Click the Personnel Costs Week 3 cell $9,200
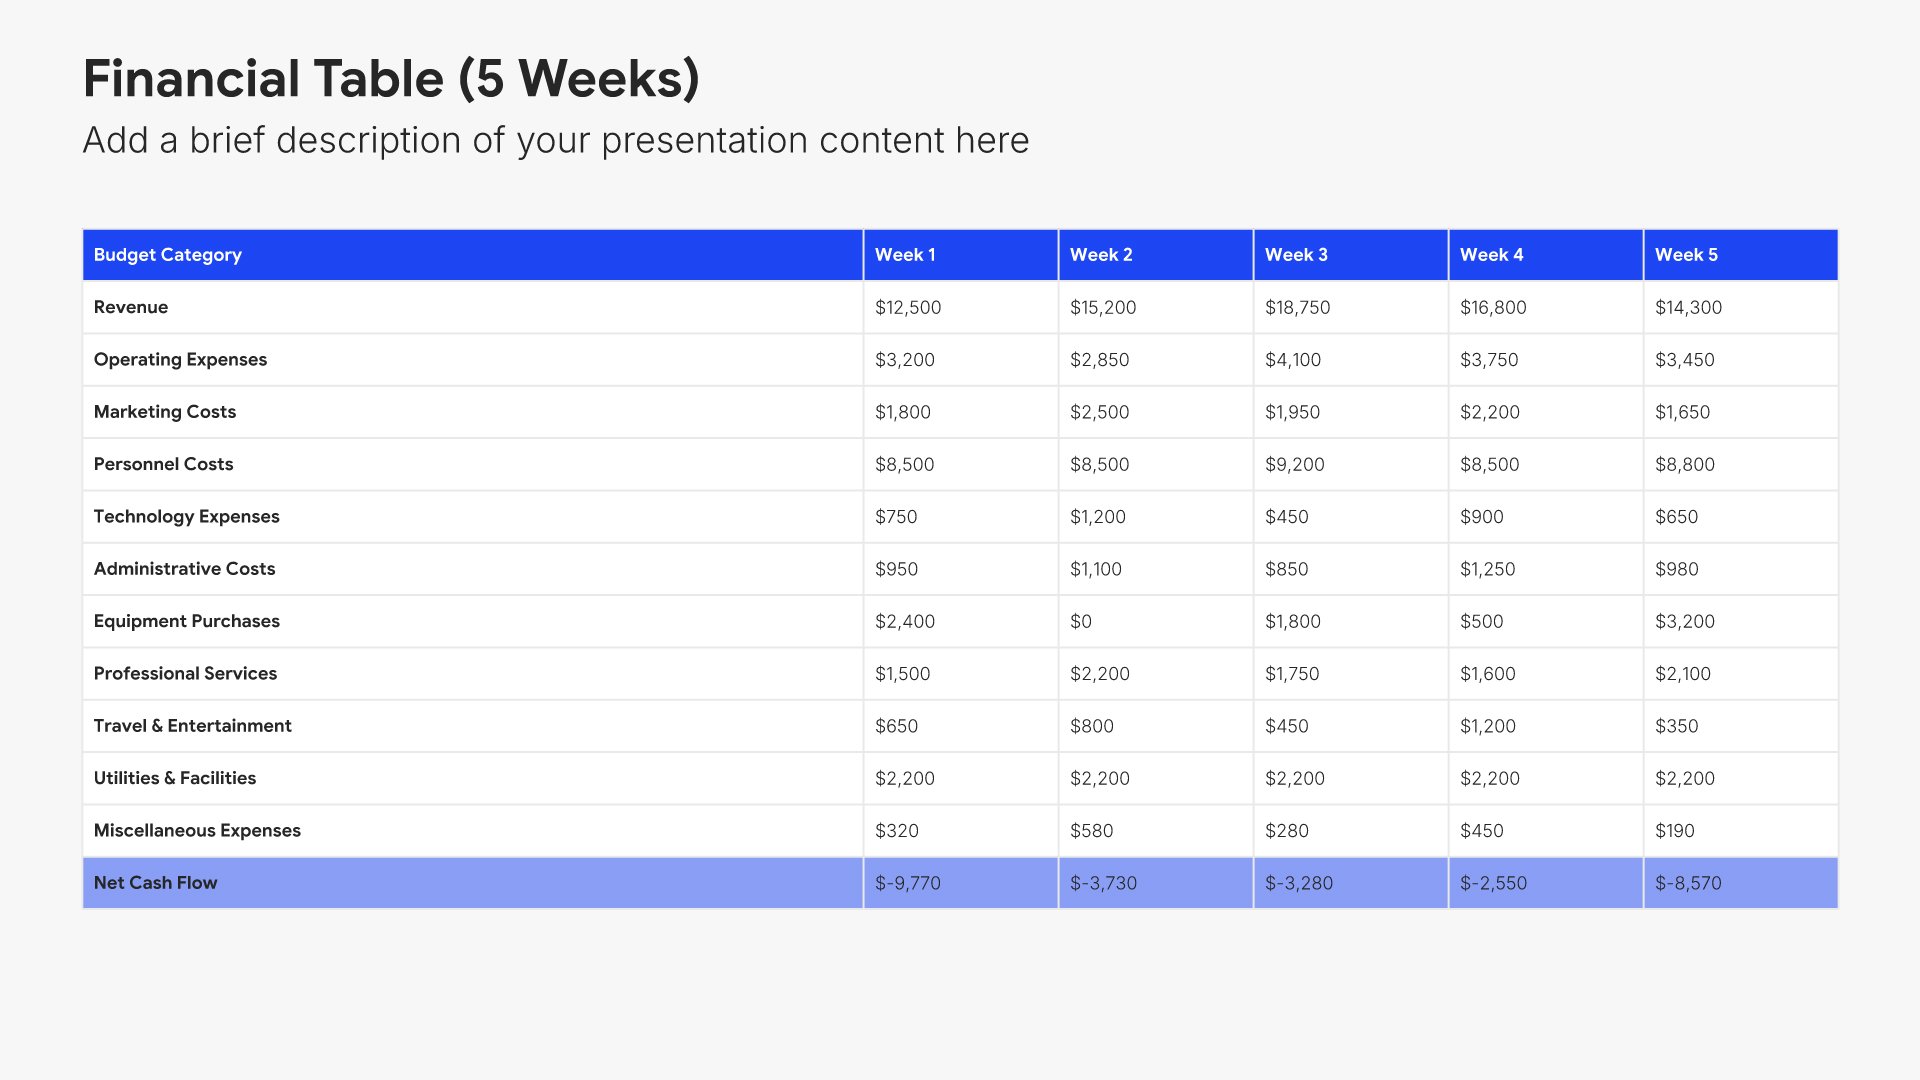Image resolution: width=1920 pixels, height=1080 pixels. point(1295,464)
